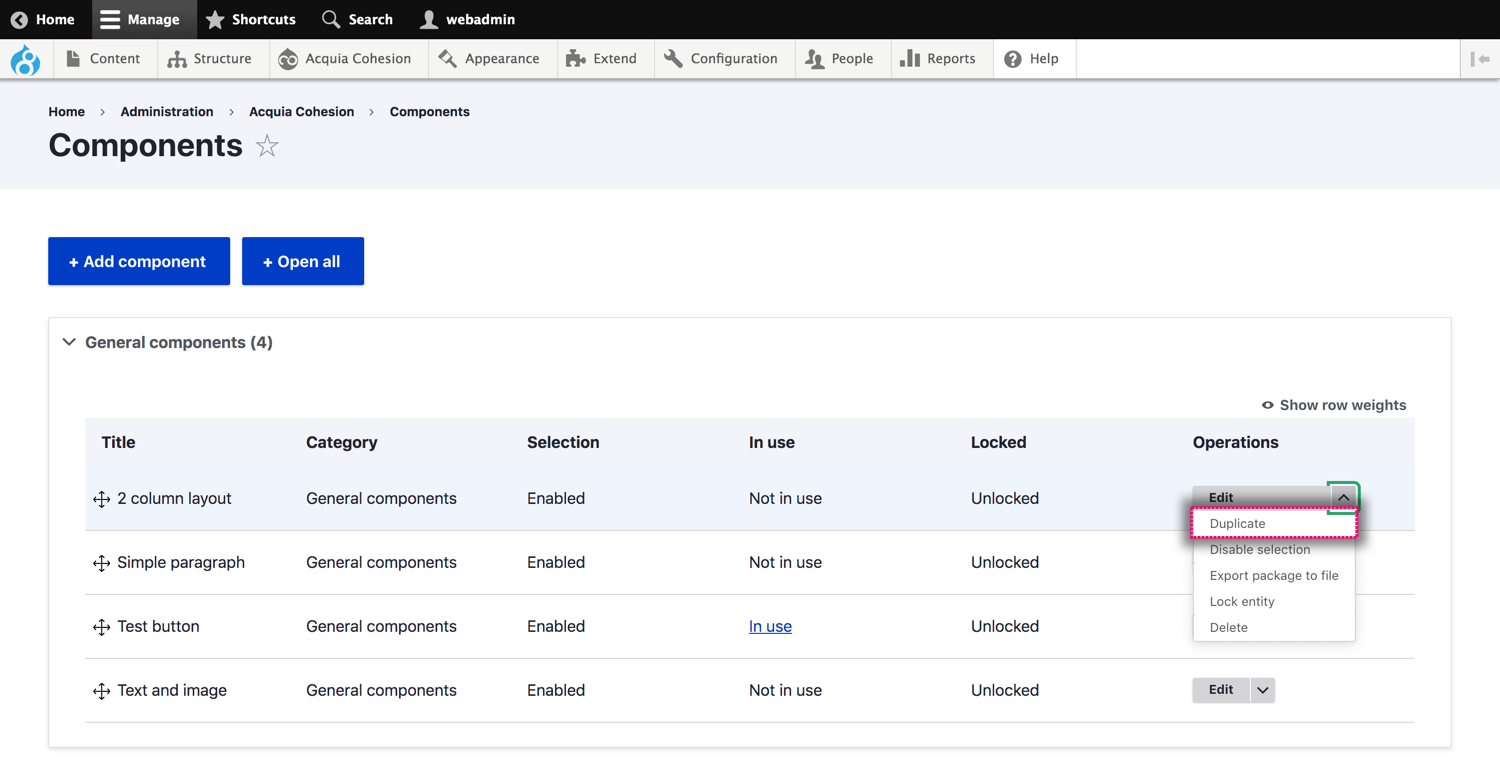1500x763 pixels.
Task: Click the Components breadcrumb text
Action: click(x=430, y=112)
